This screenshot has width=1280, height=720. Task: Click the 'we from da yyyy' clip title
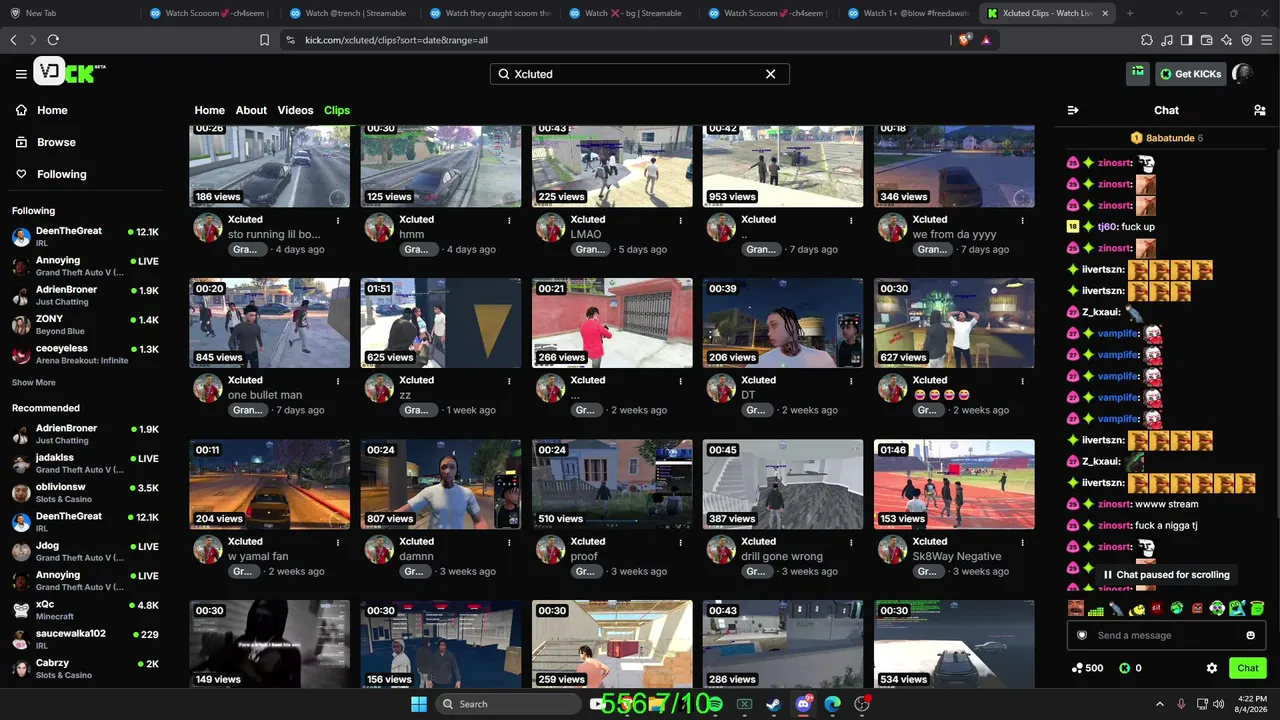954,234
